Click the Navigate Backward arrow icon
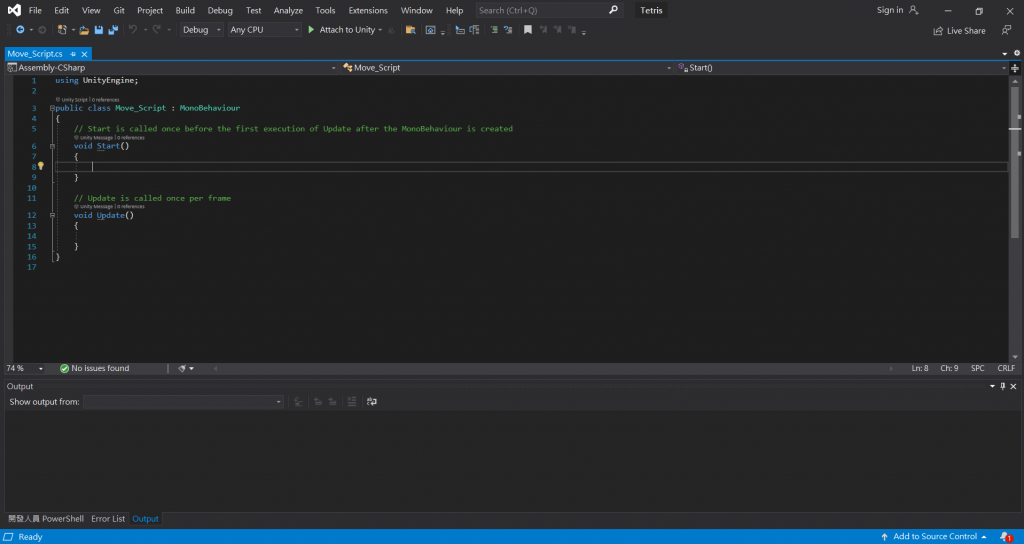1024x544 pixels. pos(20,29)
